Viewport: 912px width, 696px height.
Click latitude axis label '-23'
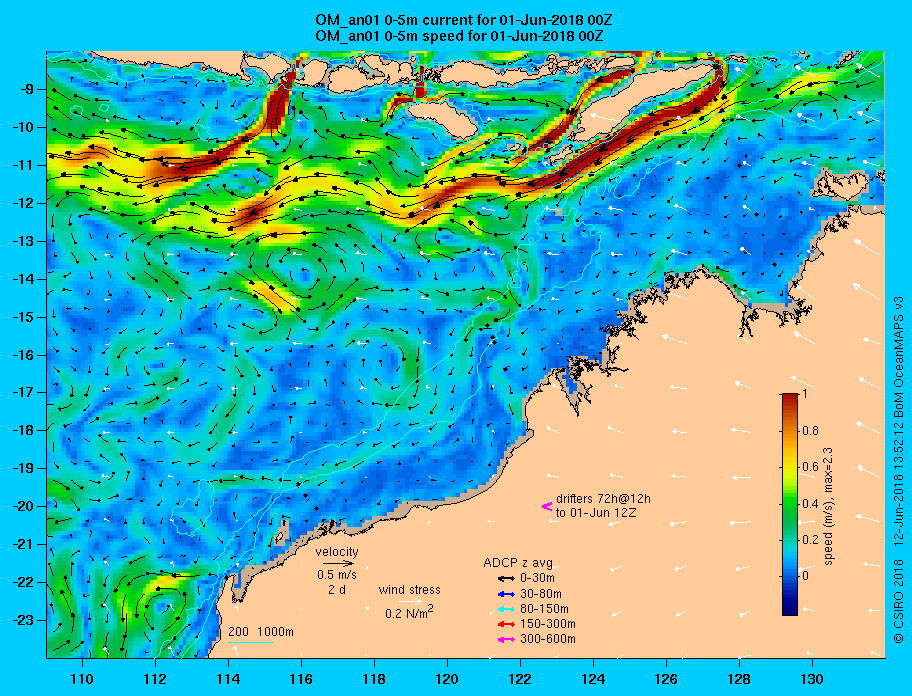[24, 620]
